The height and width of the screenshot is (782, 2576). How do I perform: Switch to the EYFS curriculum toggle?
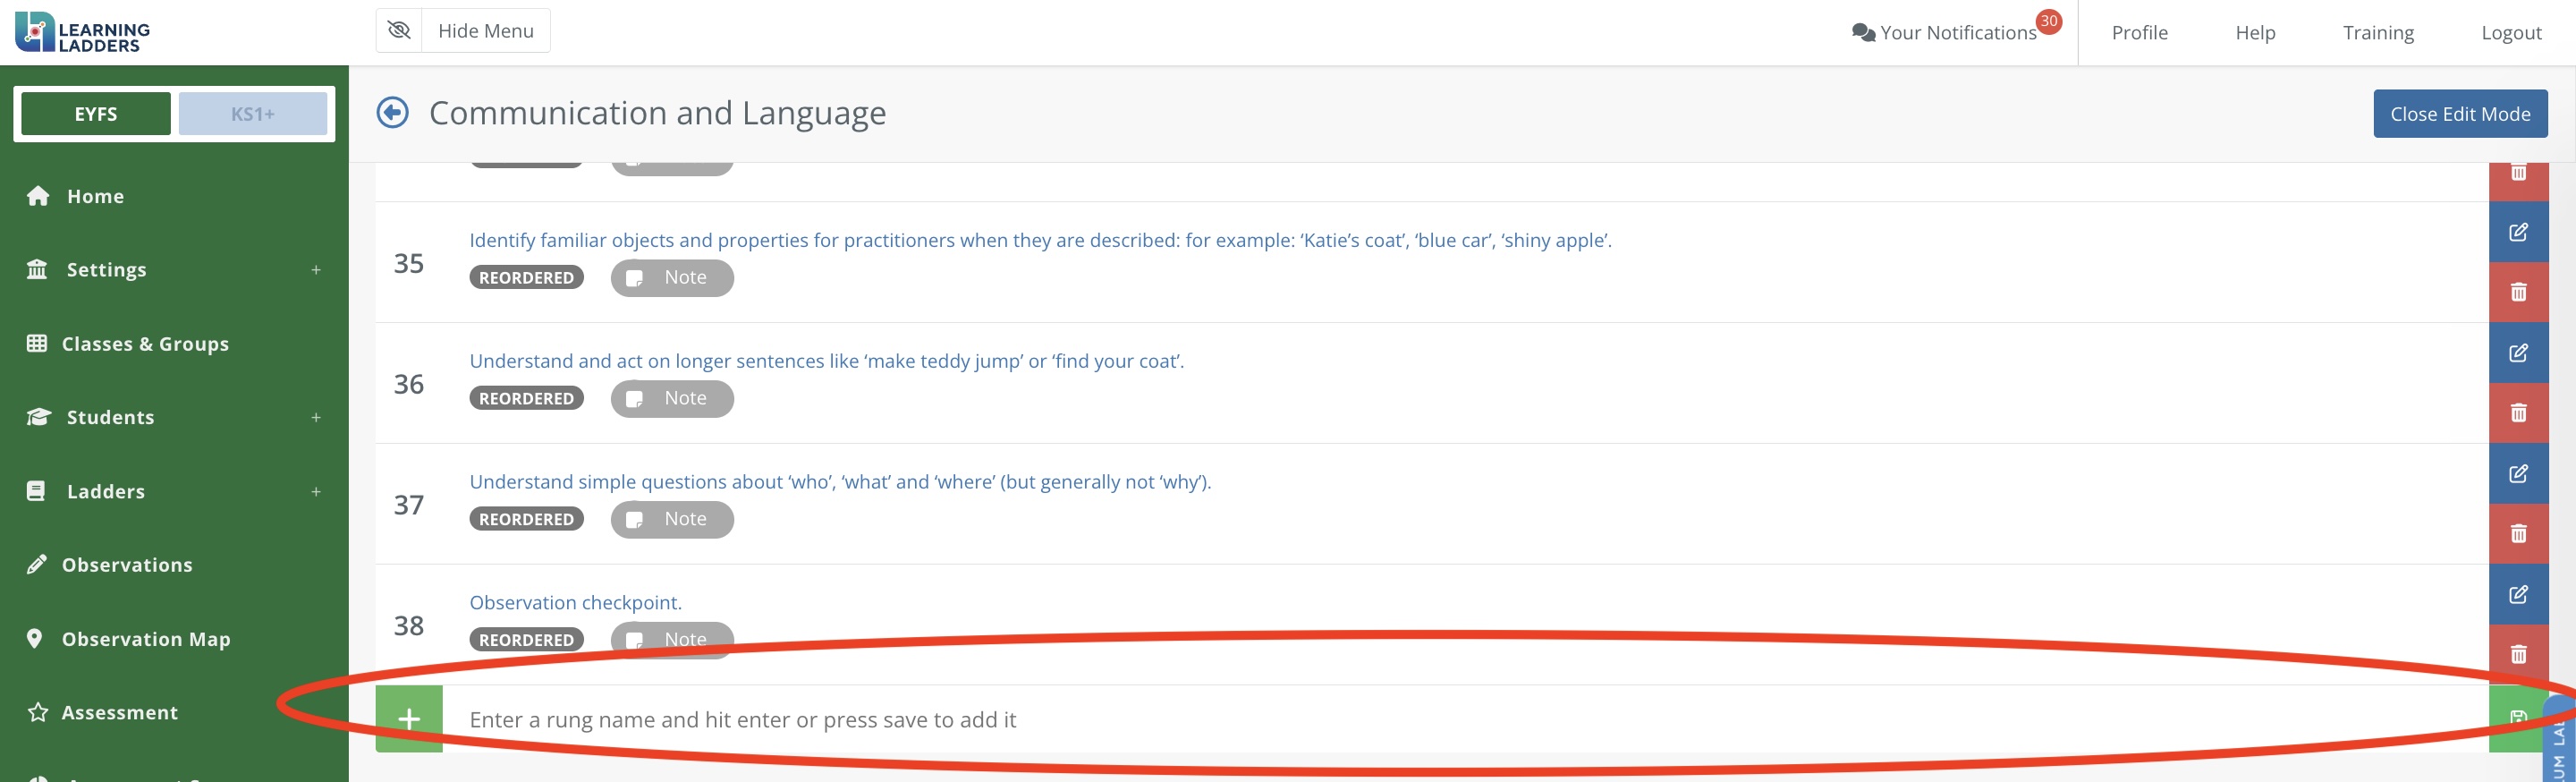96,114
